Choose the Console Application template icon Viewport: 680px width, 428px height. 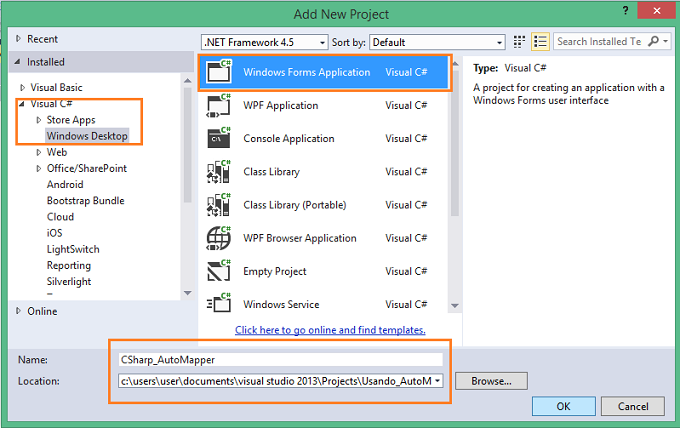(x=219, y=138)
